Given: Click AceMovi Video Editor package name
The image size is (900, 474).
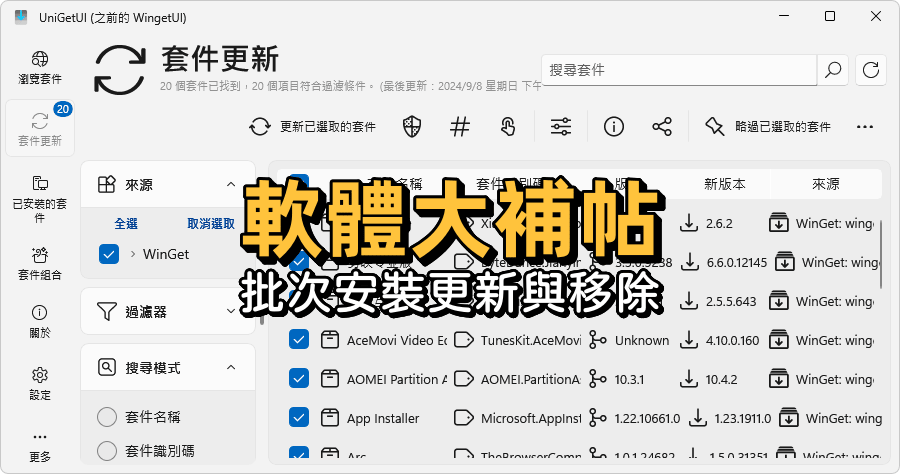Looking at the screenshot, I should click(397, 340).
